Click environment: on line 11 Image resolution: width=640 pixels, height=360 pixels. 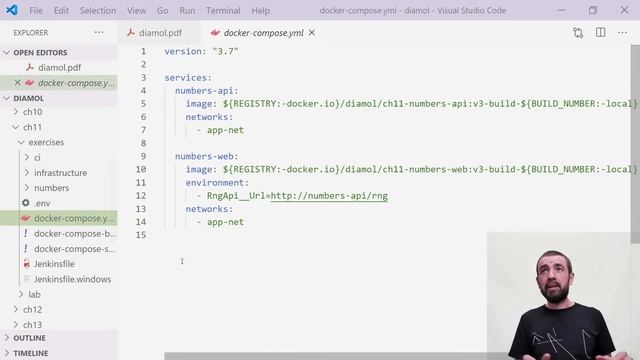pyautogui.click(x=217, y=182)
